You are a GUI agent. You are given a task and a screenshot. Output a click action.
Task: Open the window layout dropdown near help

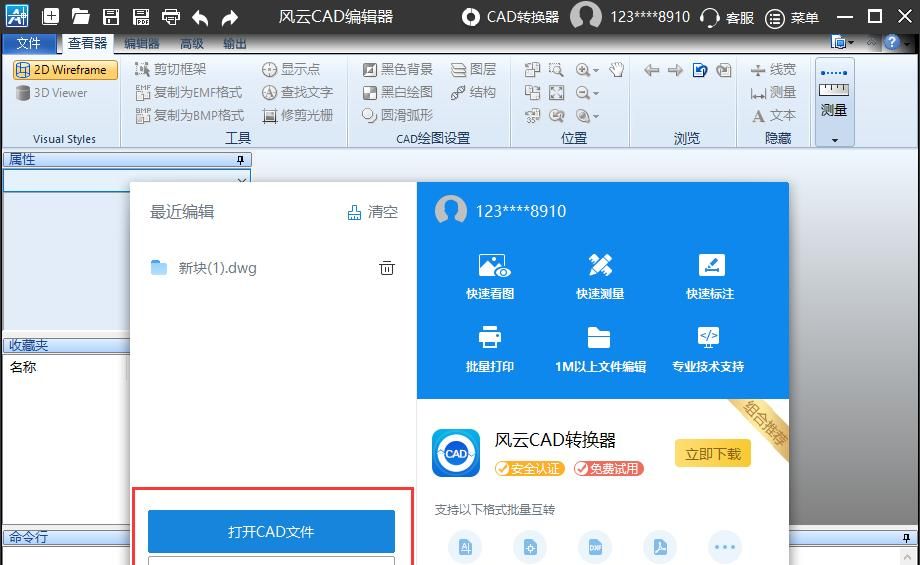842,42
